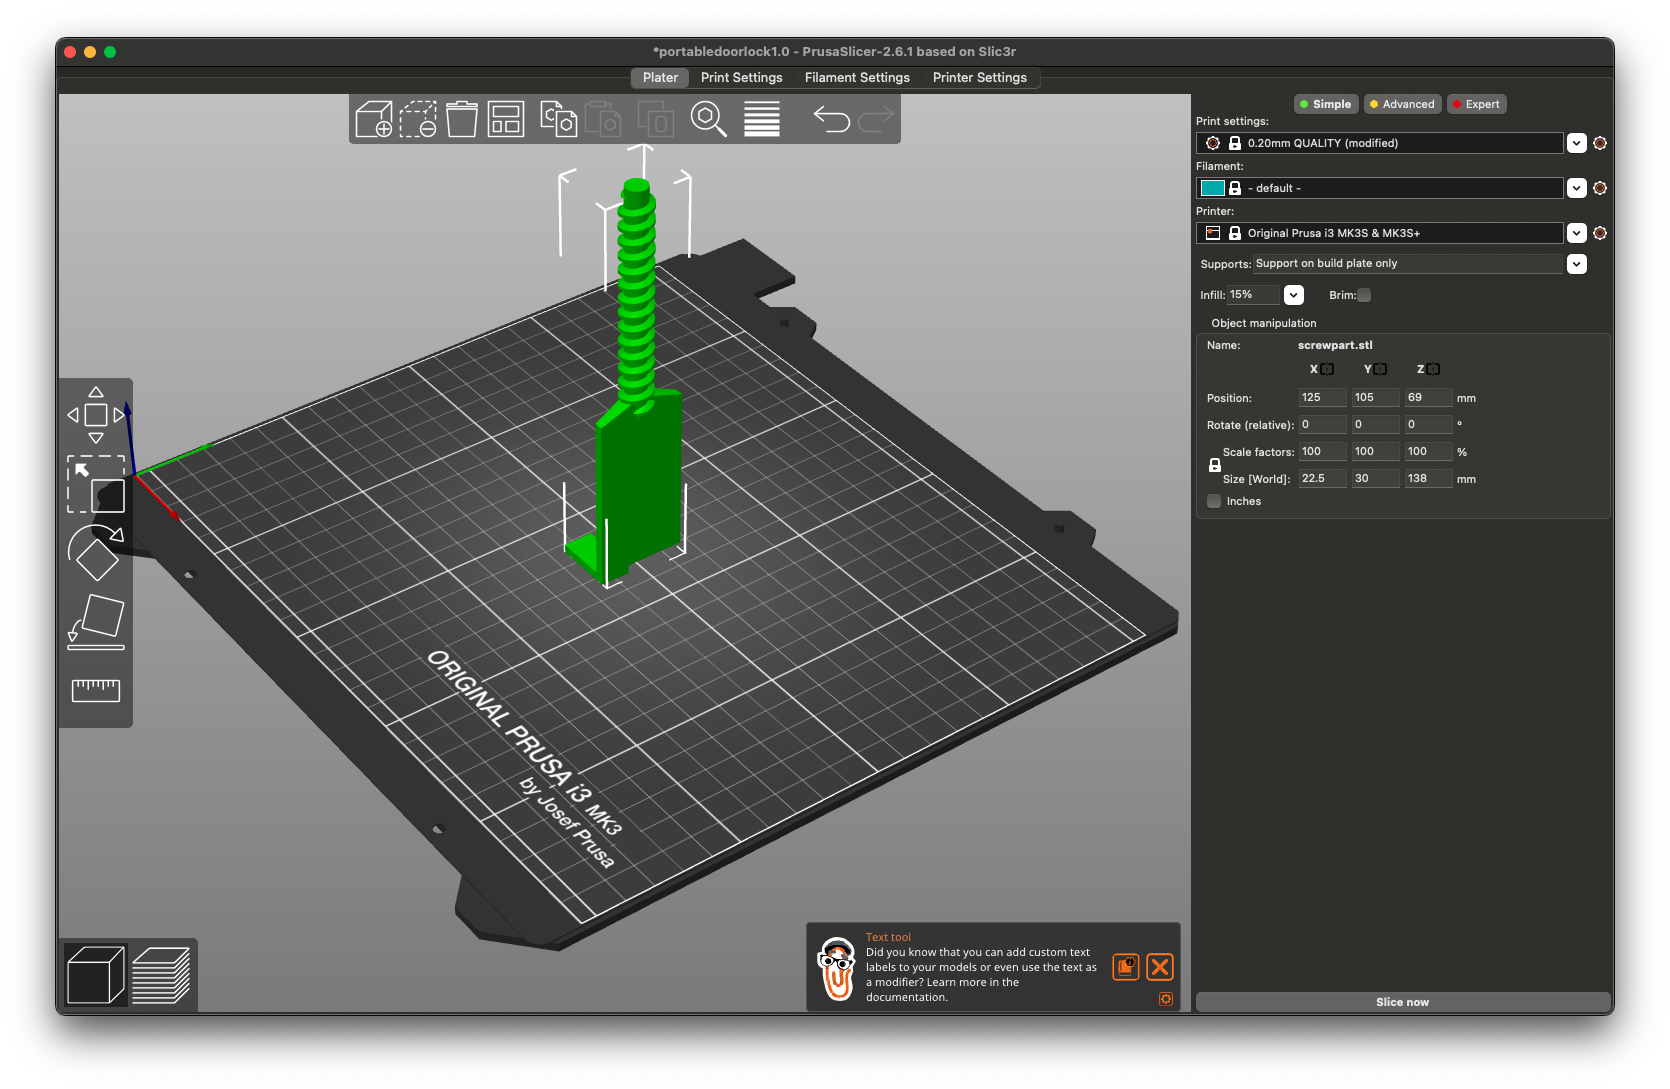
Task: Open hint notification settings gear
Action: pos(1166,999)
